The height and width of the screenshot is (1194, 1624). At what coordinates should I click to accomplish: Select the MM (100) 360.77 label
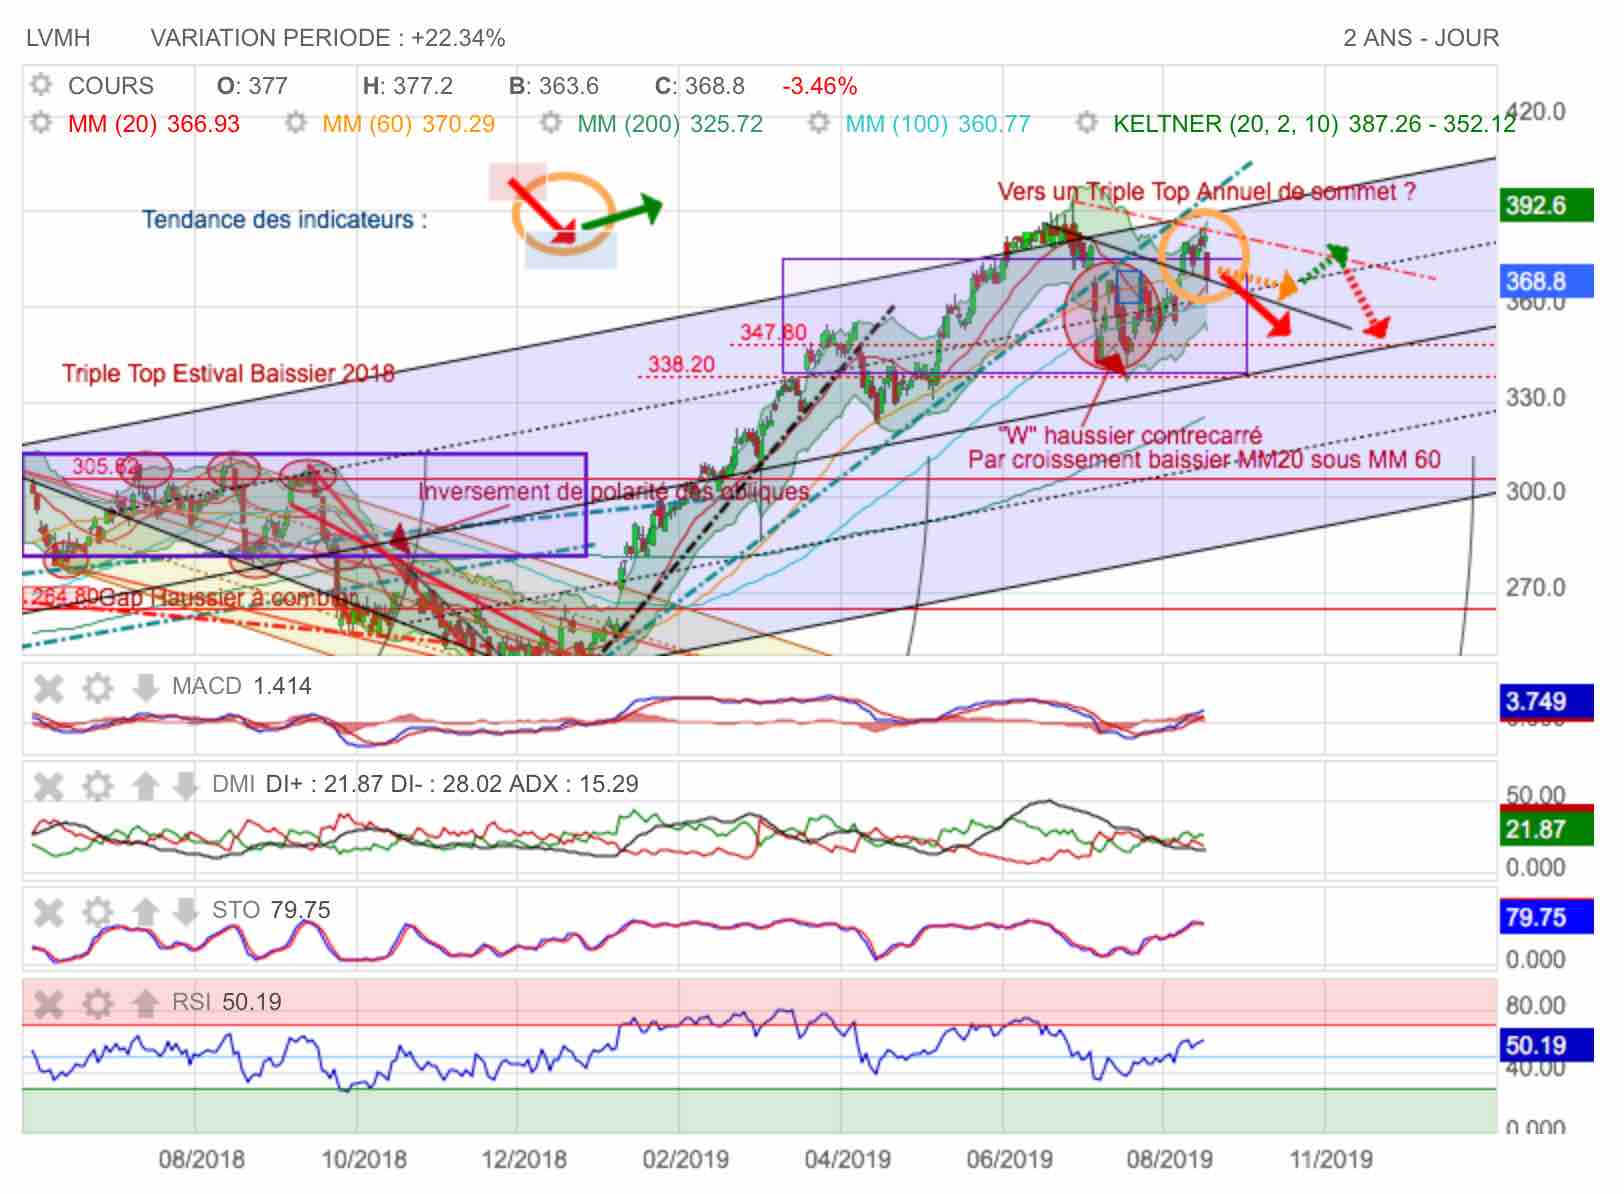pos(938,124)
